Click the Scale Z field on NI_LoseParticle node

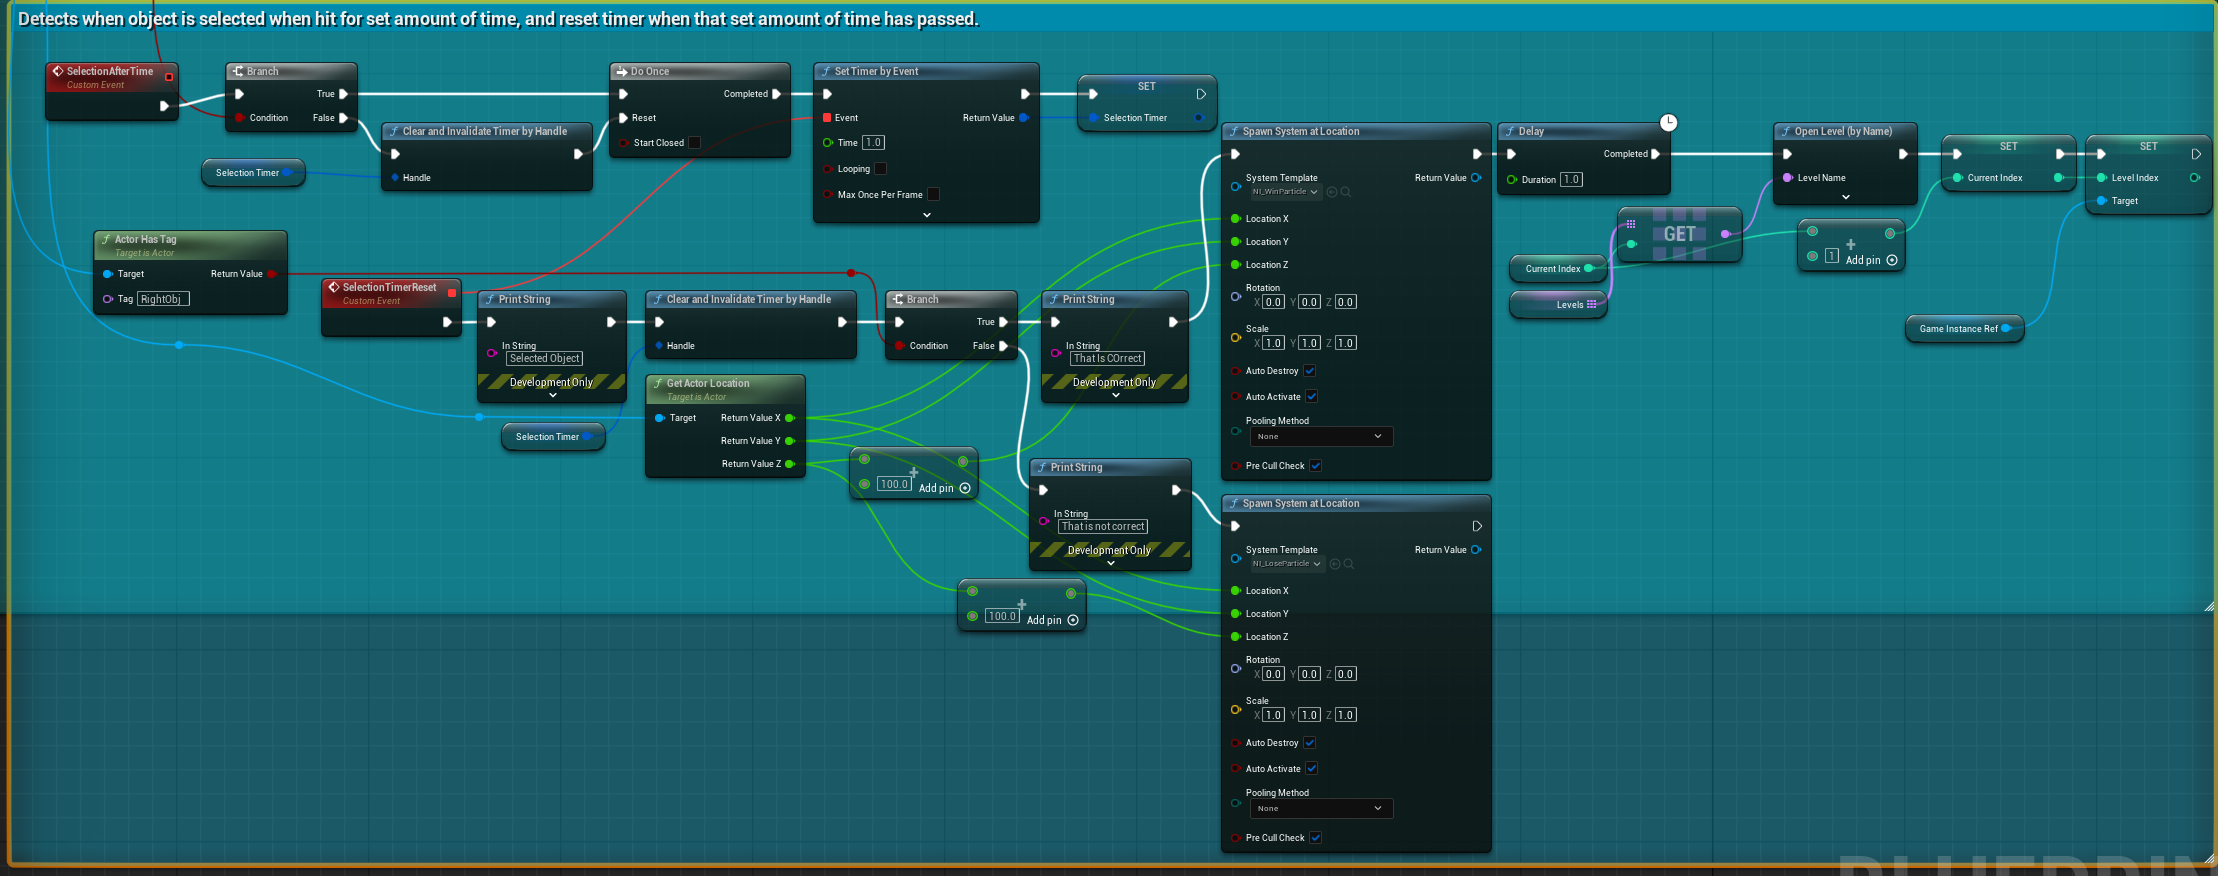[1345, 715]
